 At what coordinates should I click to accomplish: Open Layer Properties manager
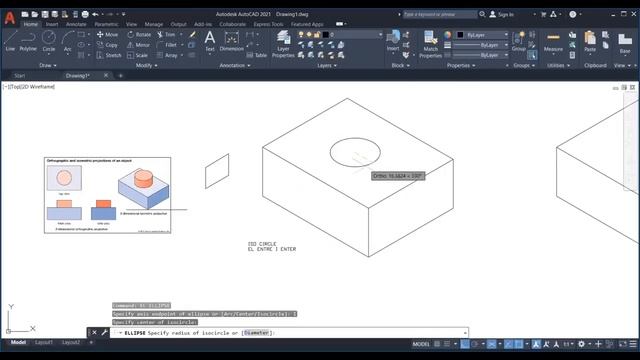coord(283,44)
